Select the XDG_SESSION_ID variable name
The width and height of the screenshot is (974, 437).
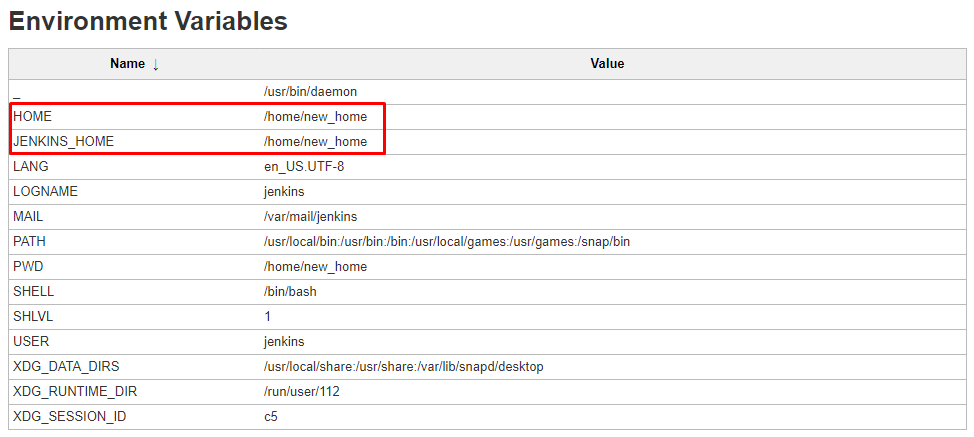coord(70,417)
